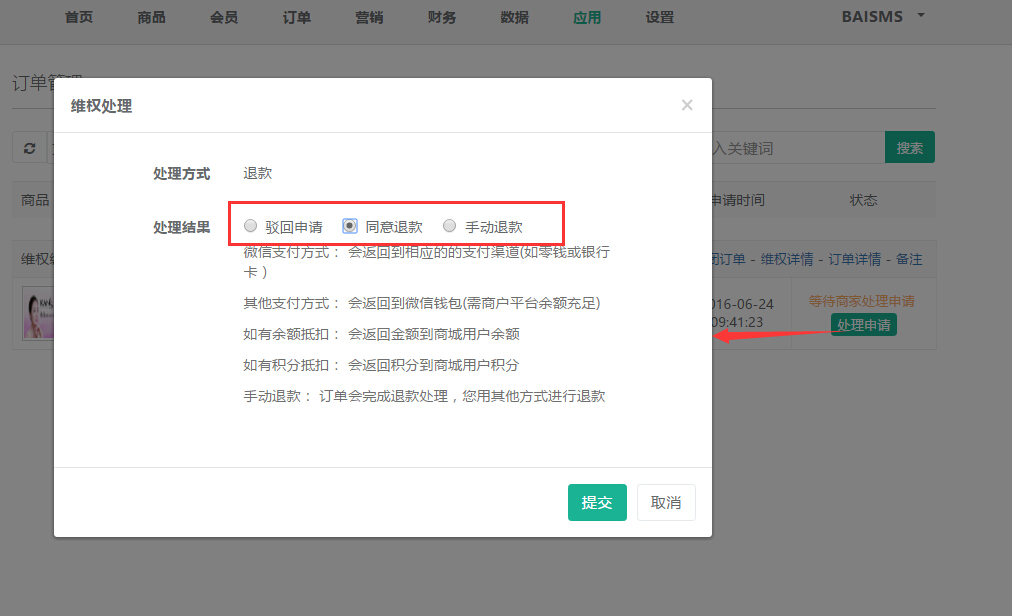Open the product thumbnail image in the order row
Screen dimensions: 1012x616
[x=38, y=313]
